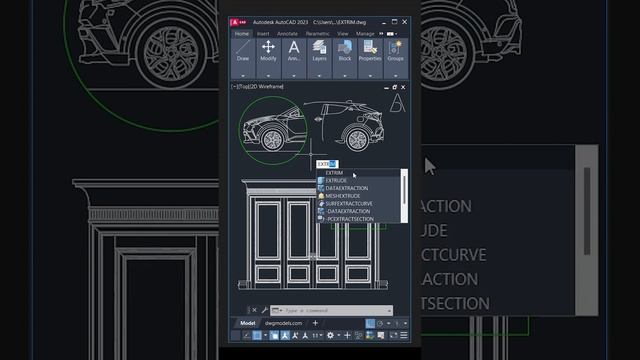Expand the Properties panel flyout arrow
This screenshot has width=640, height=360.
pyautogui.click(x=370, y=76)
